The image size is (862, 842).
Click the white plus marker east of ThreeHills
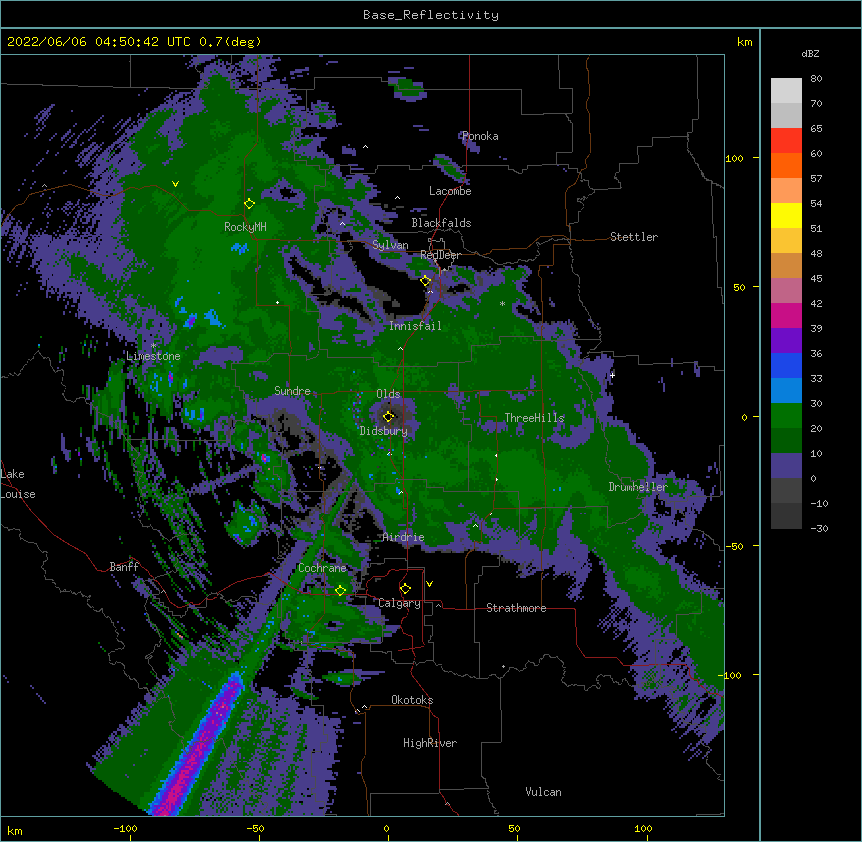(612, 375)
